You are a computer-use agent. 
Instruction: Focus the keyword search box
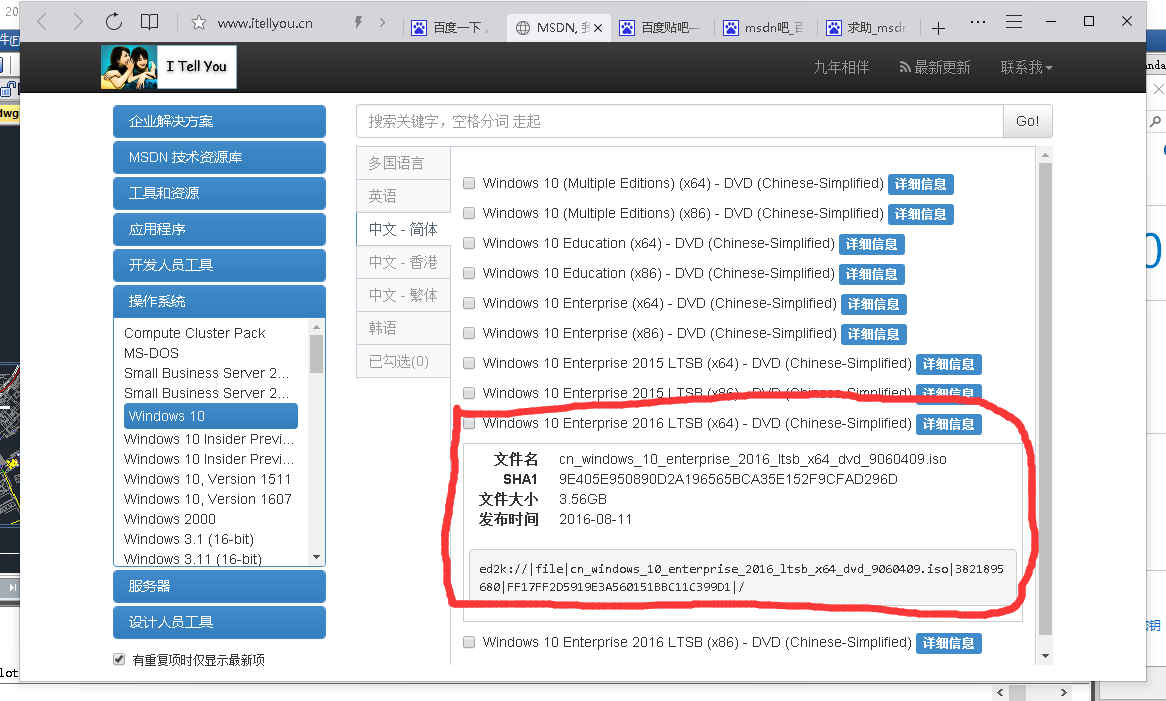(x=679, y=121)
